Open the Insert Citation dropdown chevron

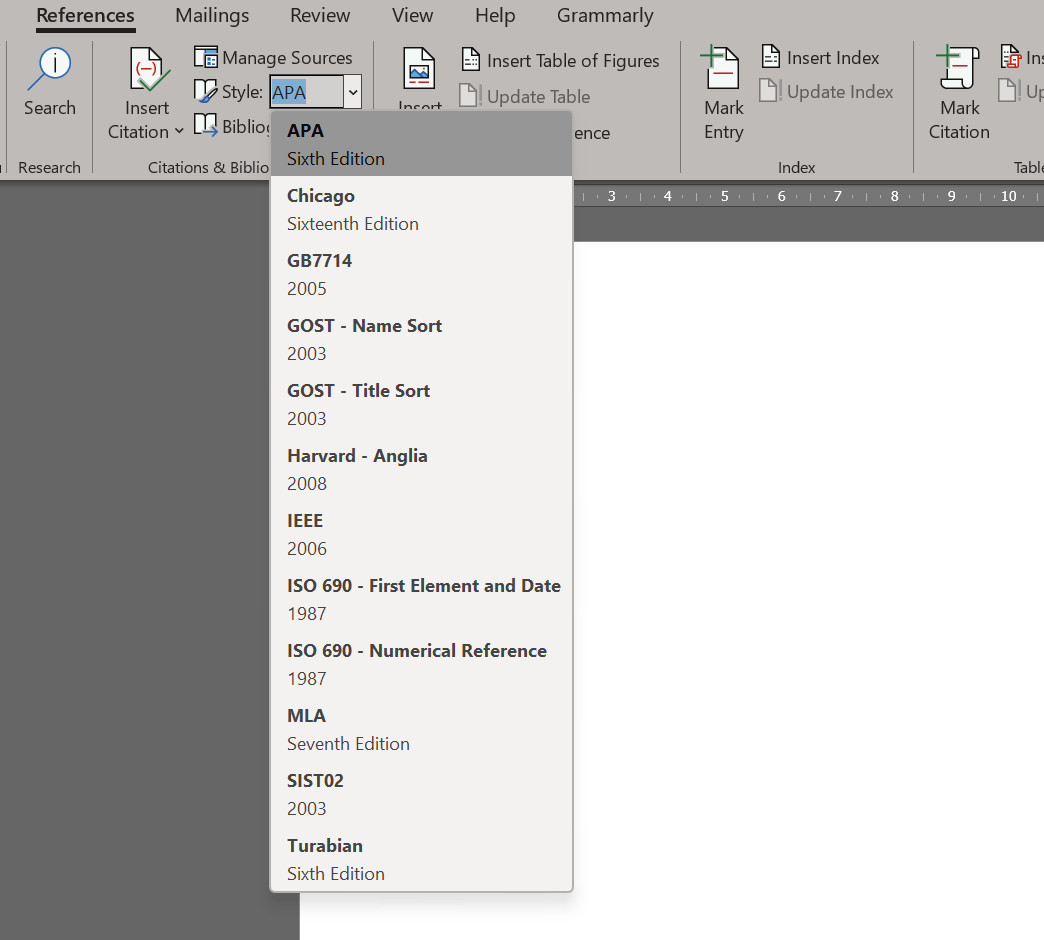[x=179, y=132]
